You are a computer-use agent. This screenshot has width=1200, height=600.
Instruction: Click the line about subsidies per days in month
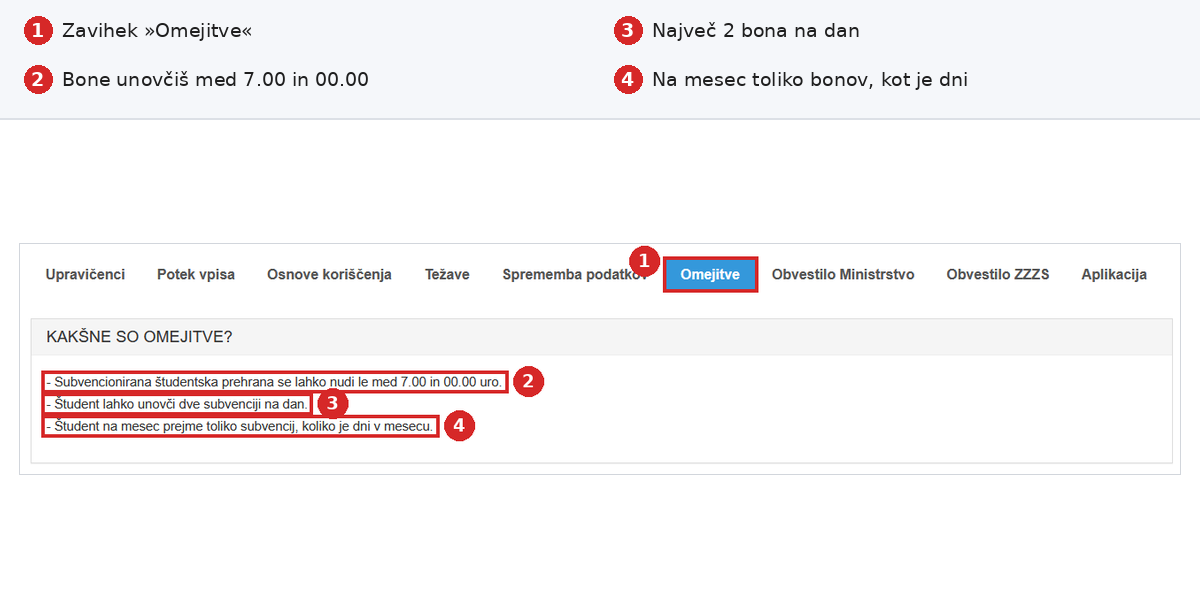point(240,426)
